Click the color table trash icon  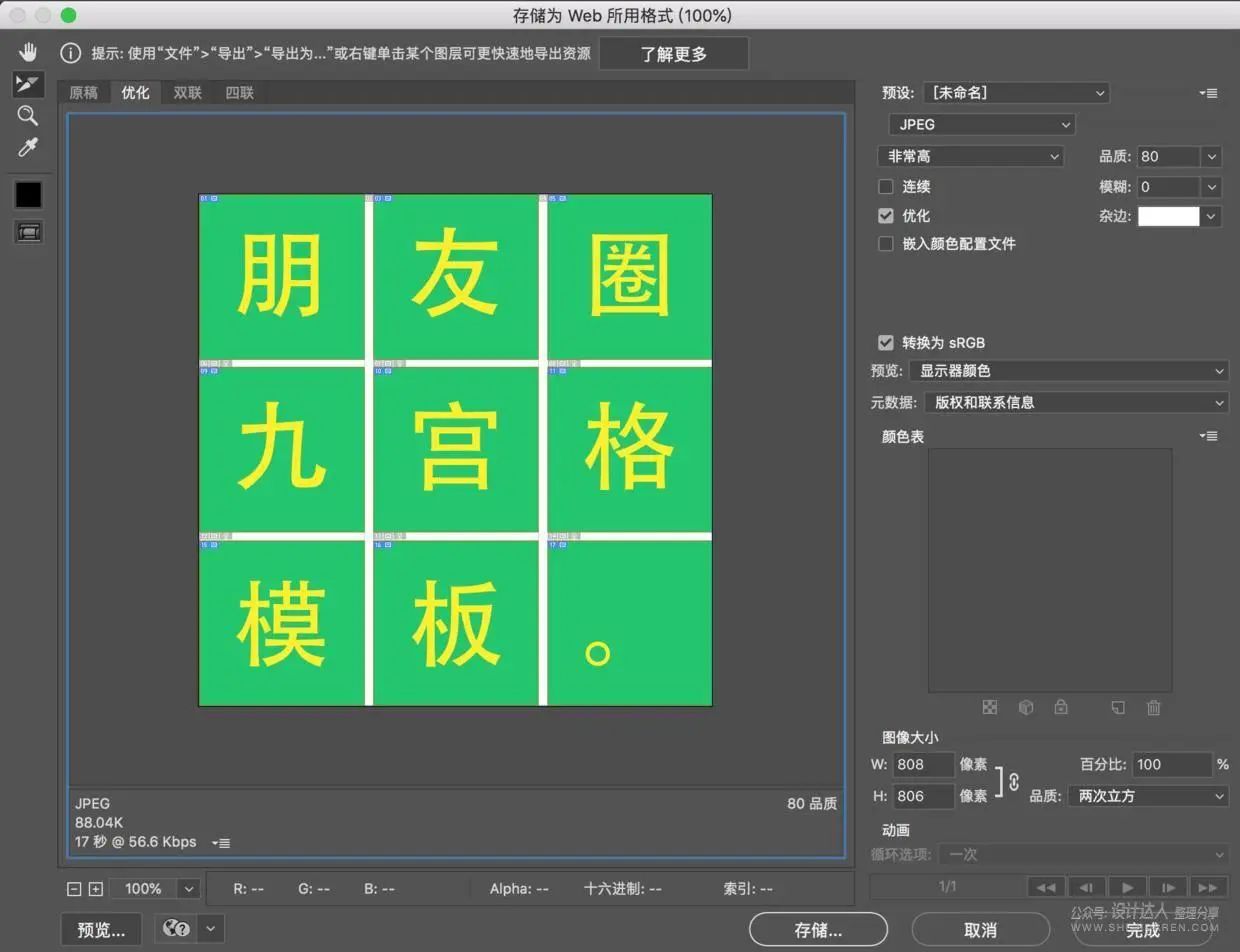pos(1153,708)
